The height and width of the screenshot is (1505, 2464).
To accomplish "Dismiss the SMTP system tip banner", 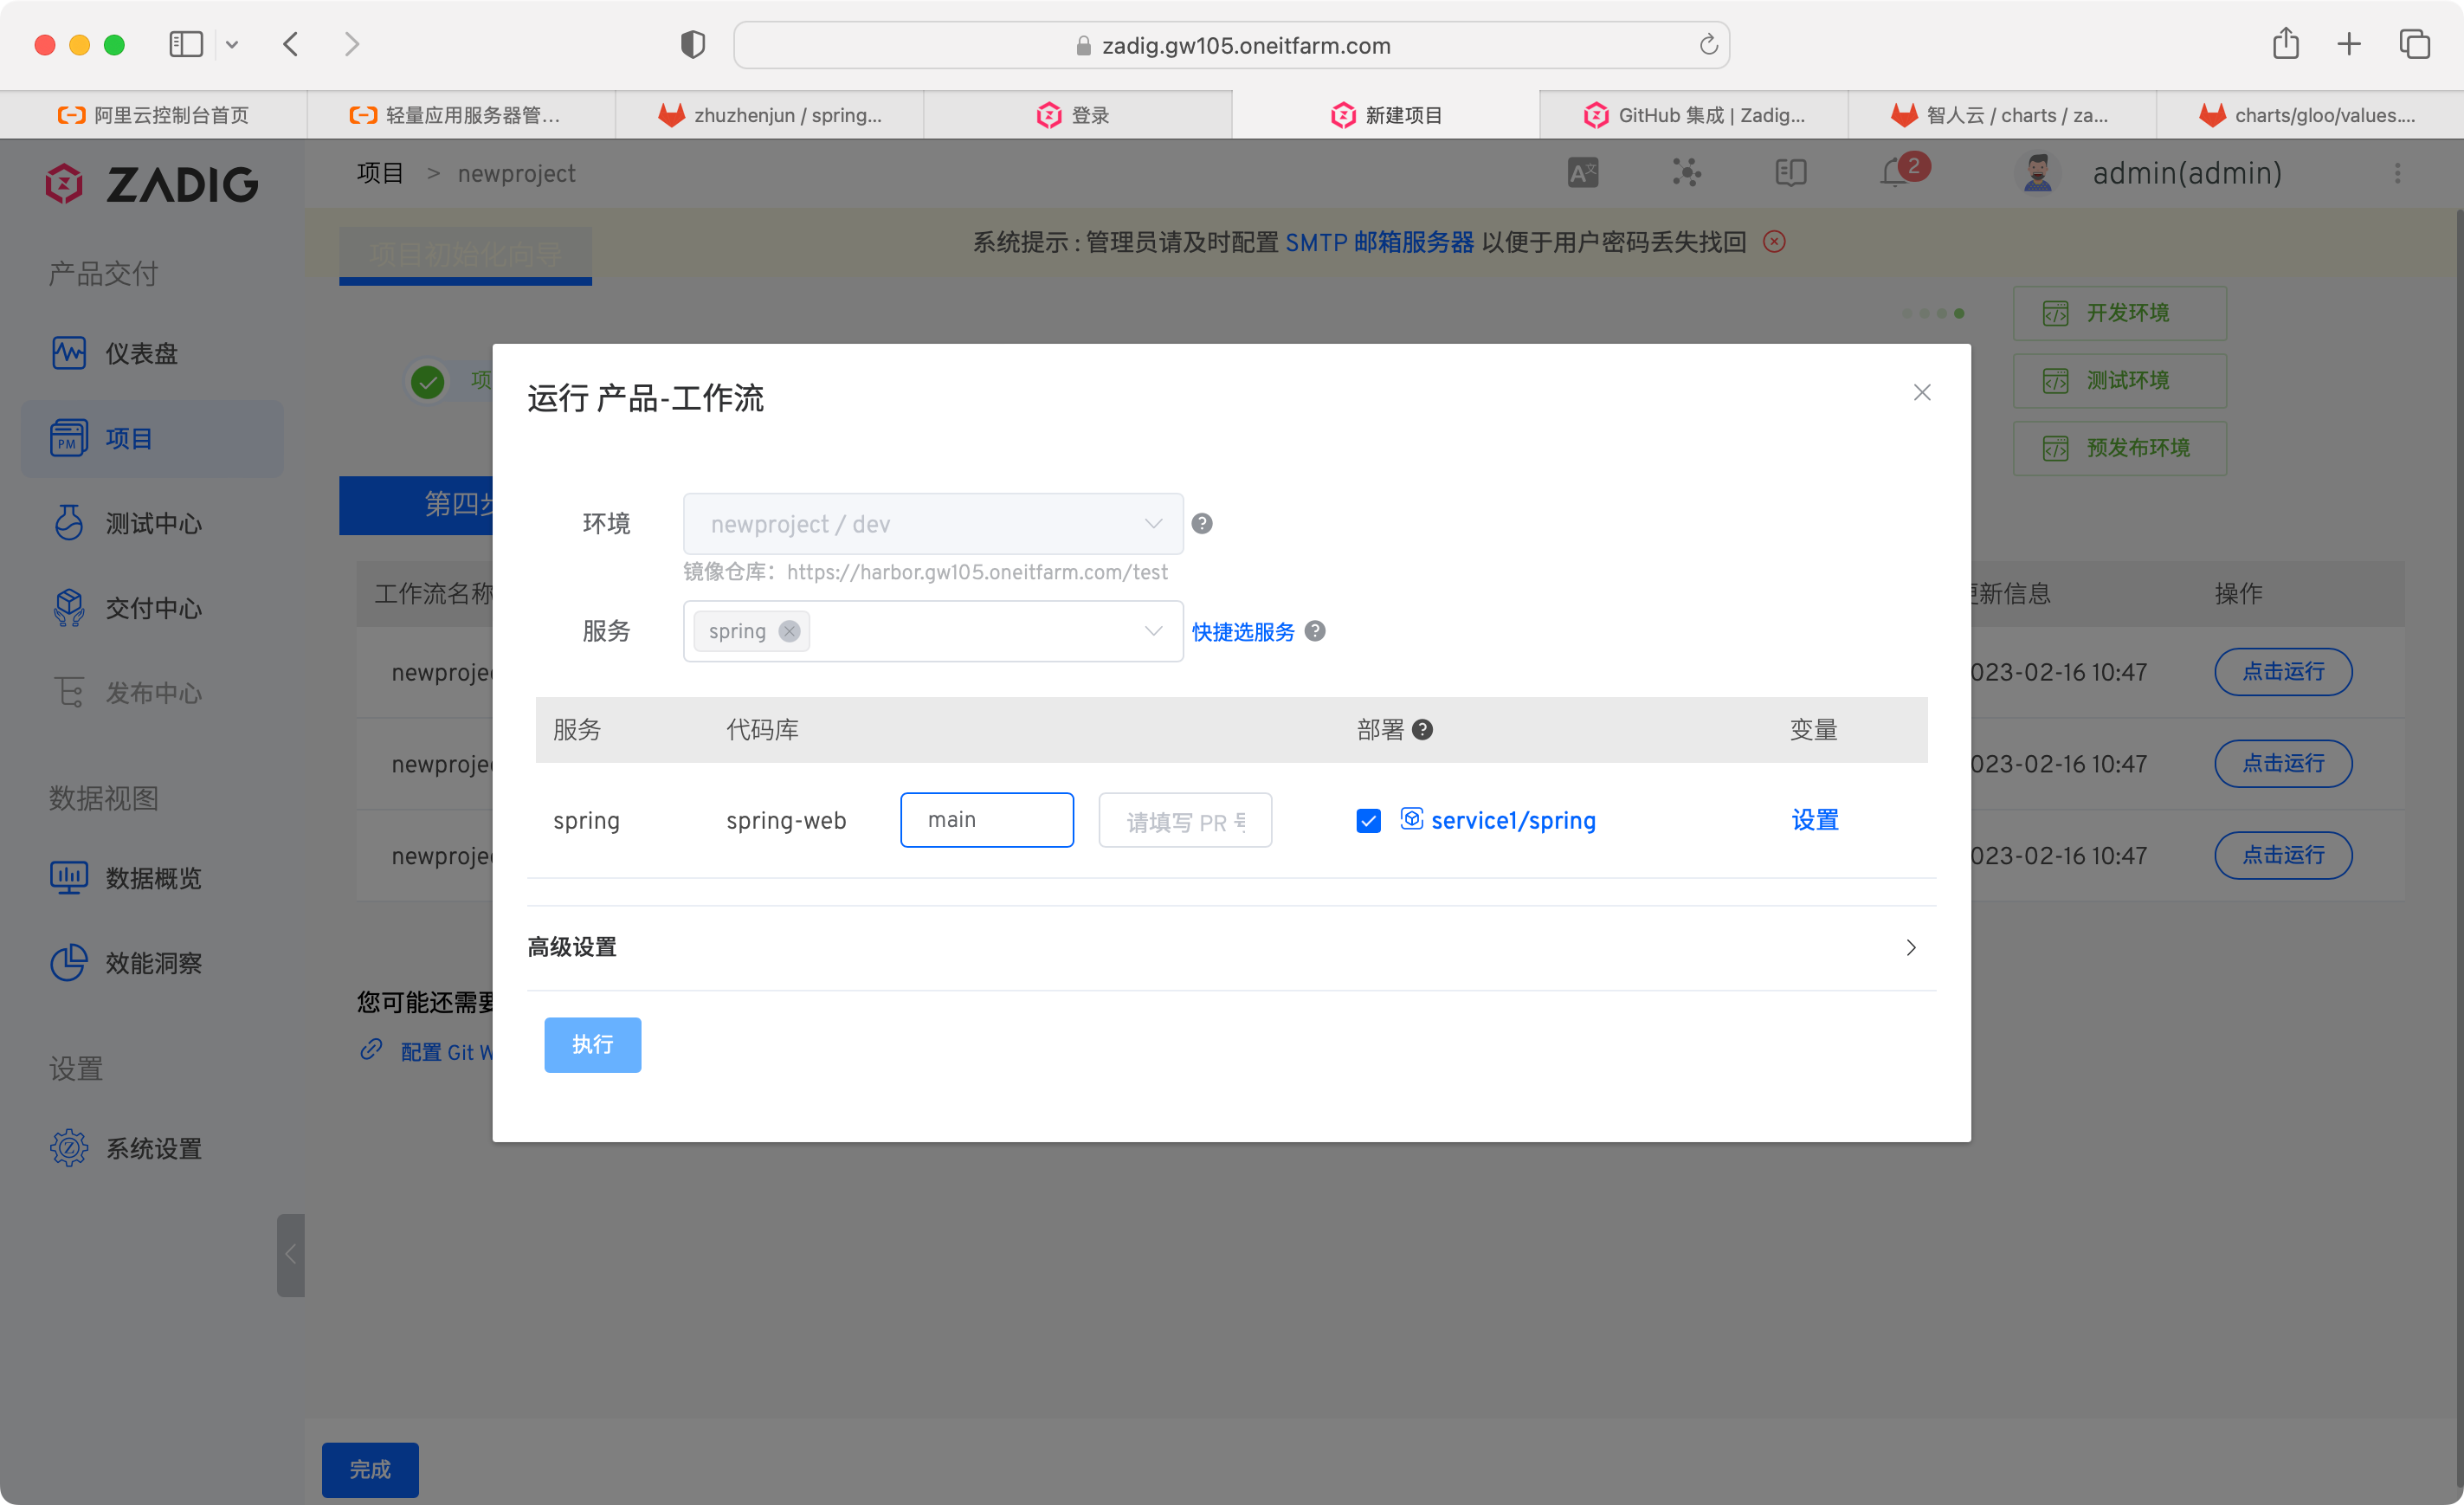I will point(1774,242).
